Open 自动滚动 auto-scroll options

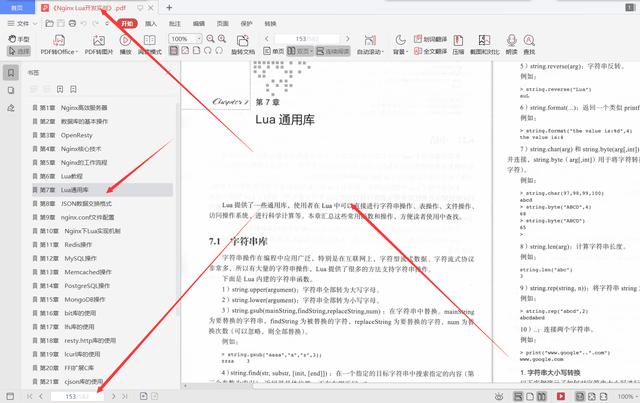point(370,45)
